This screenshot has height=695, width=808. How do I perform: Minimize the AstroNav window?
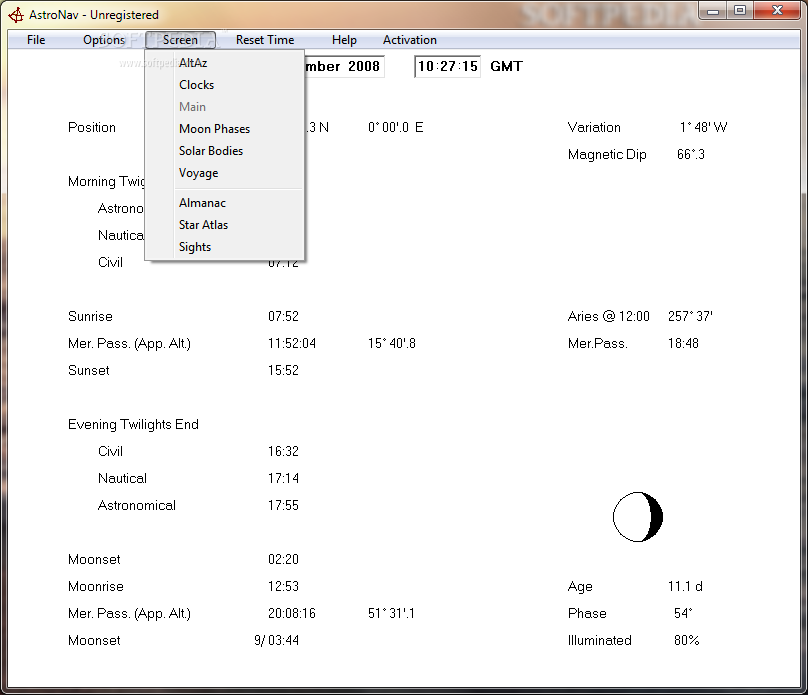point(713,10)
